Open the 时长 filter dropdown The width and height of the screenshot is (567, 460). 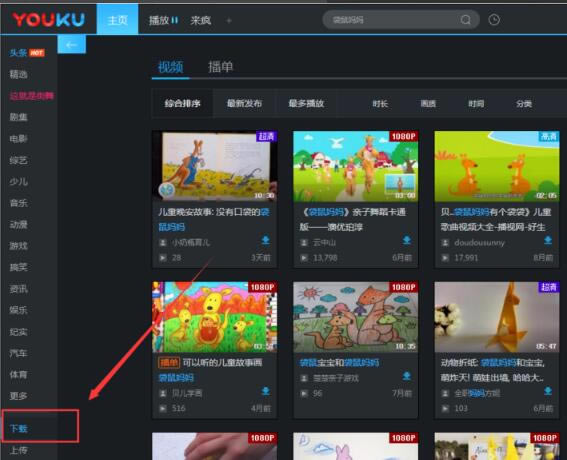[x=380, y=104]
